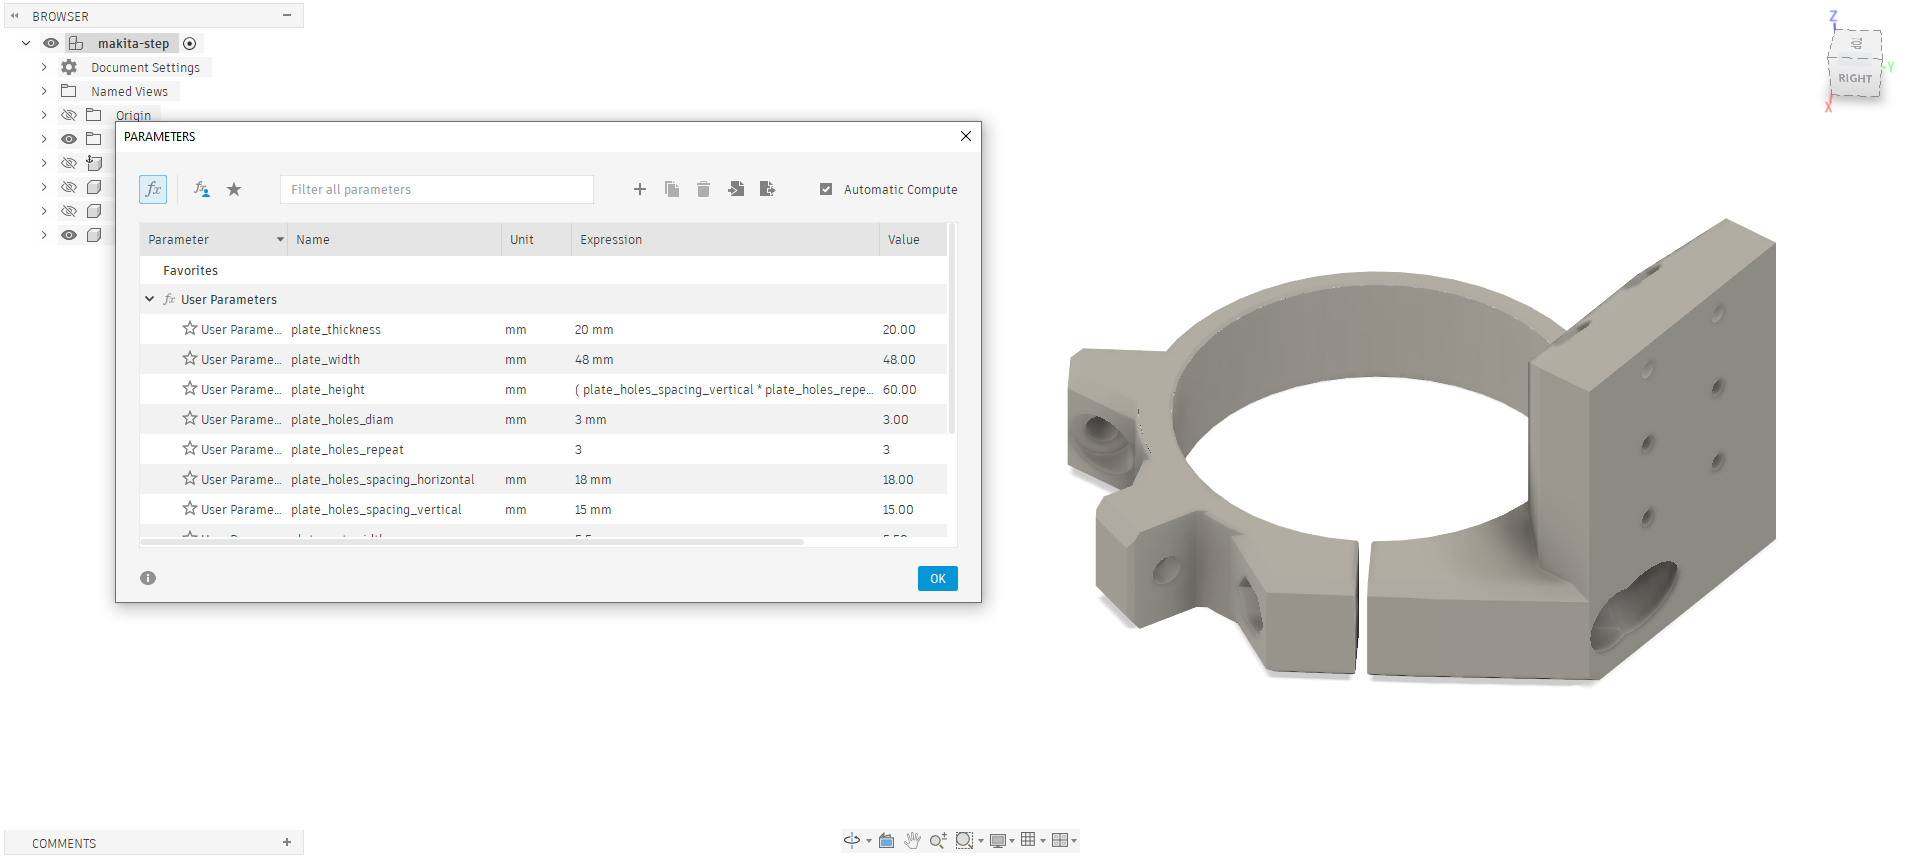Click the Look At icon

(x=886, y=841)
